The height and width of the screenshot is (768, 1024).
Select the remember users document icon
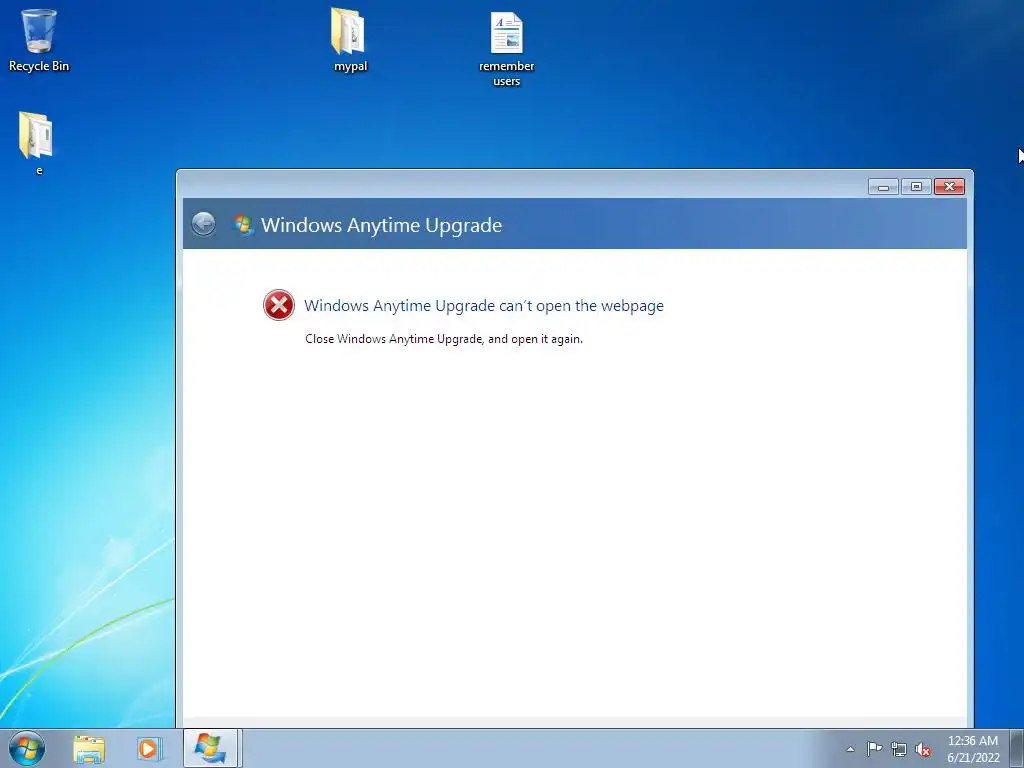point(506,50)
